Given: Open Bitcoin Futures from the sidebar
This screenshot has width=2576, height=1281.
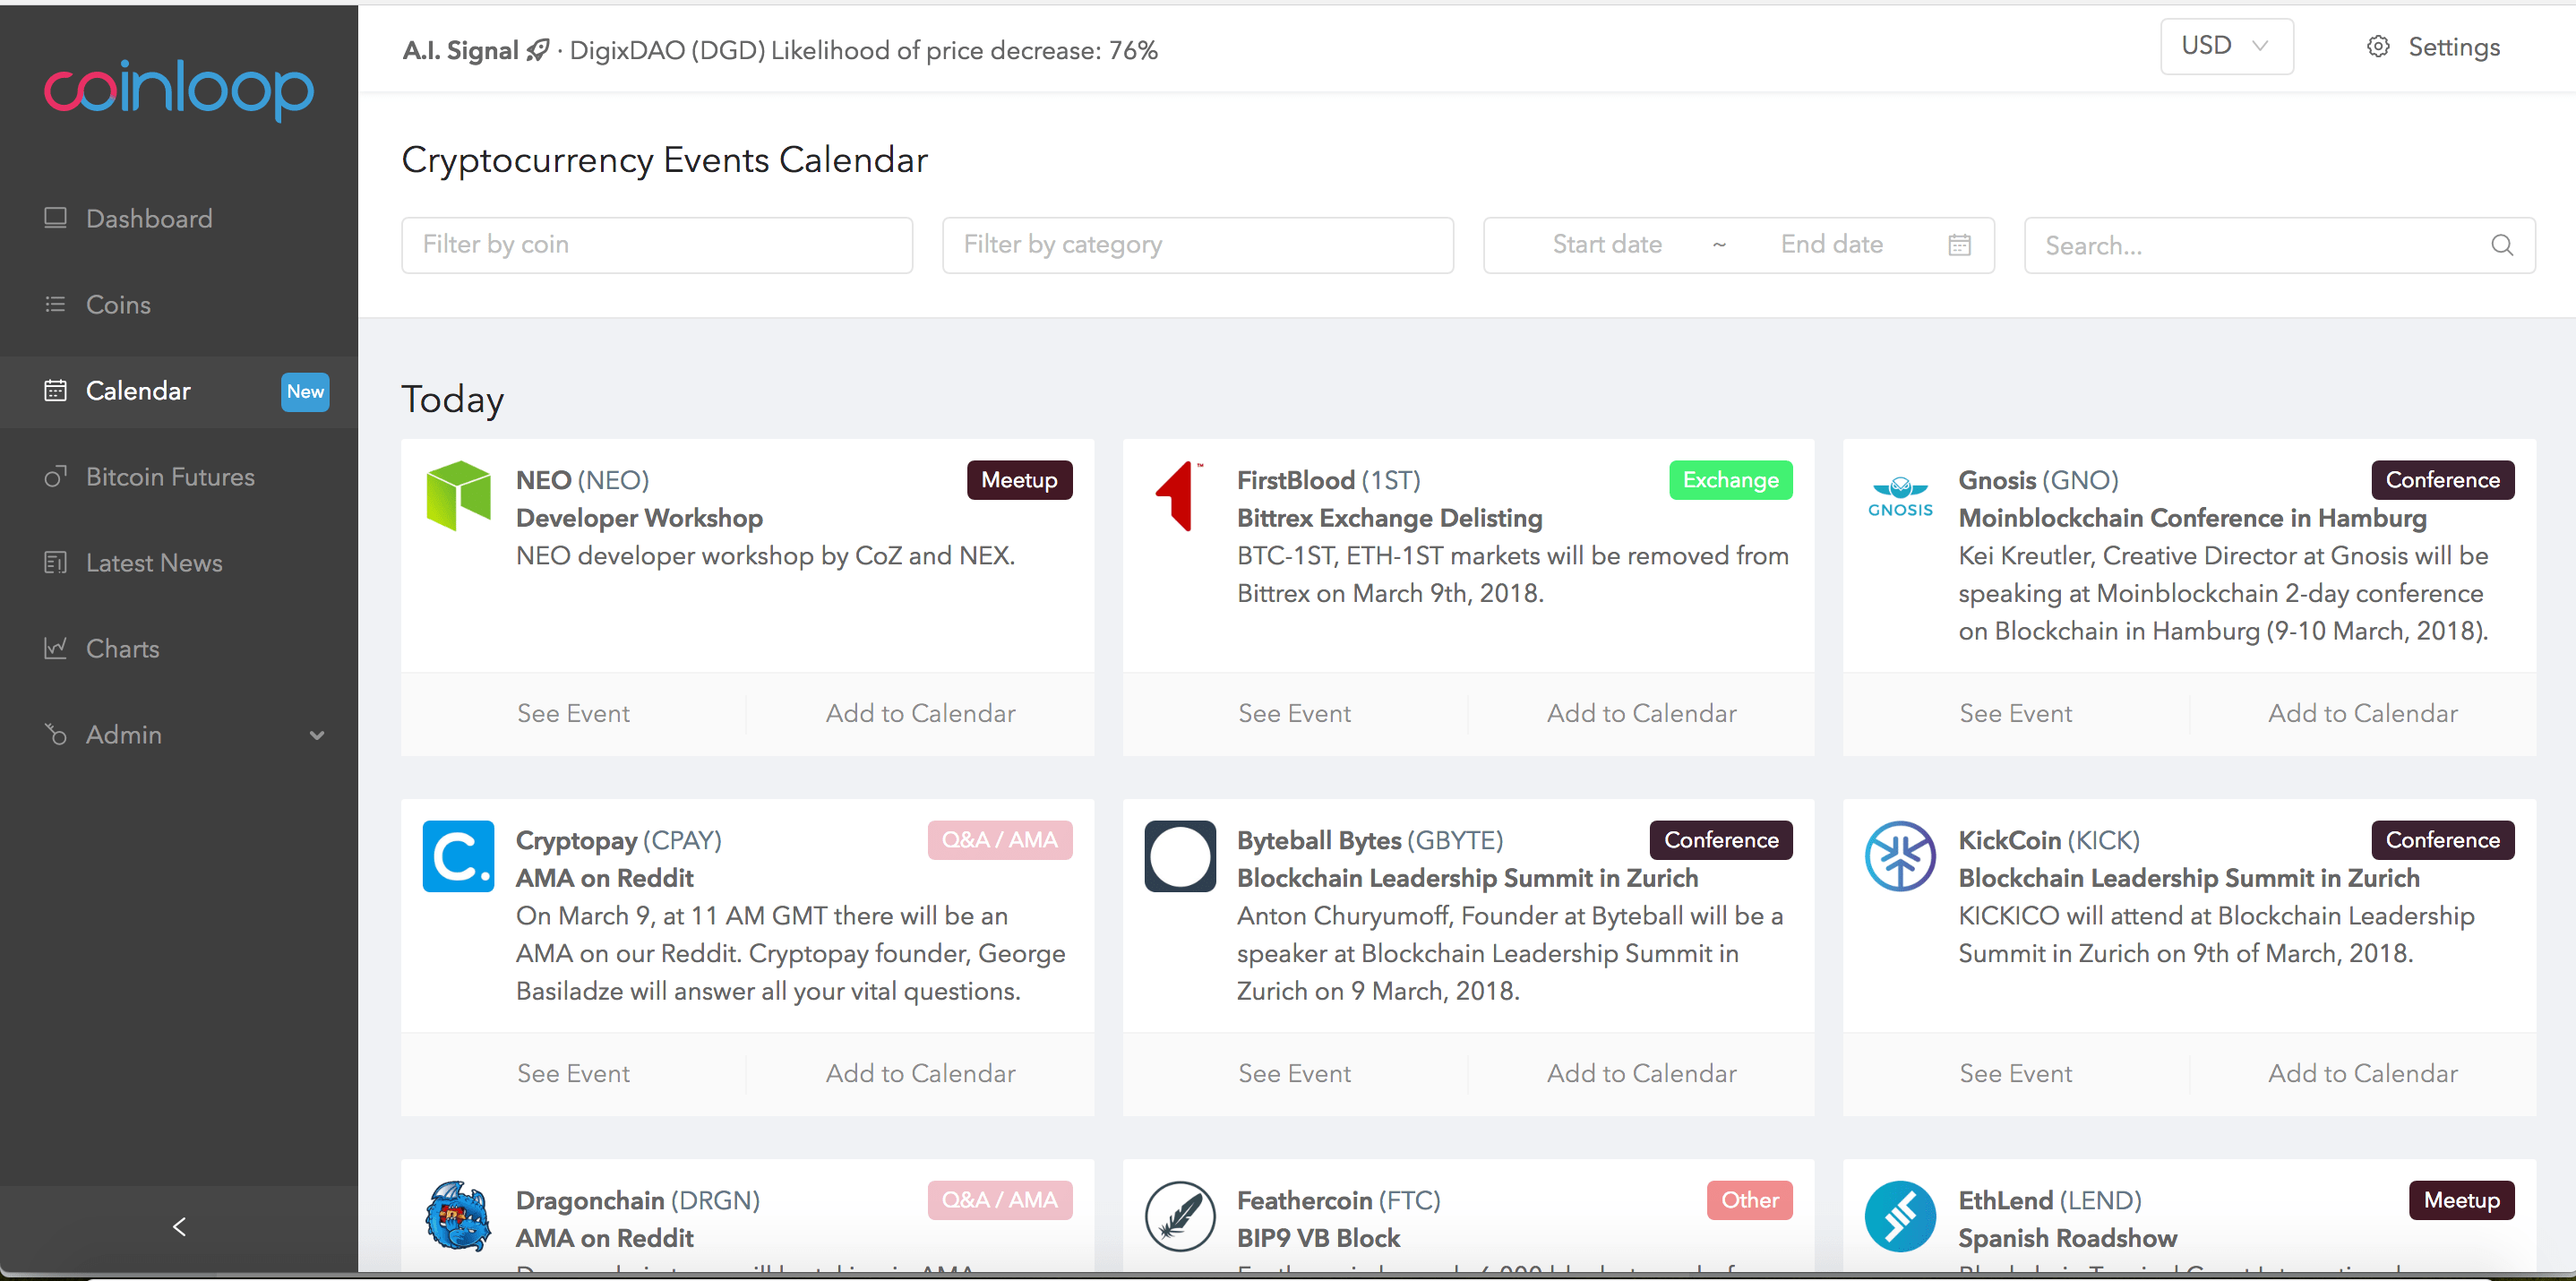Looking at the screenshot, I should pos(170,477).
